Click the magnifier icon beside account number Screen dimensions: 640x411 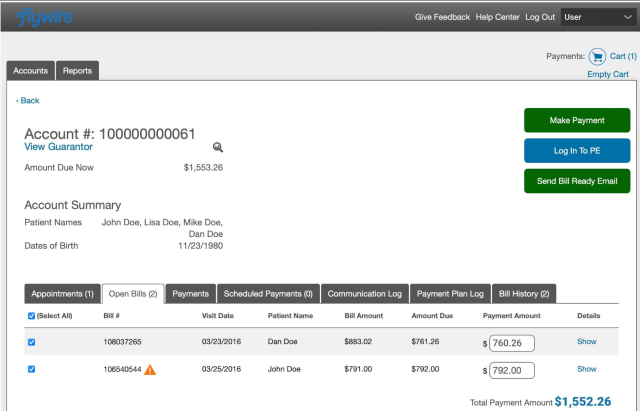coord(218,147)
